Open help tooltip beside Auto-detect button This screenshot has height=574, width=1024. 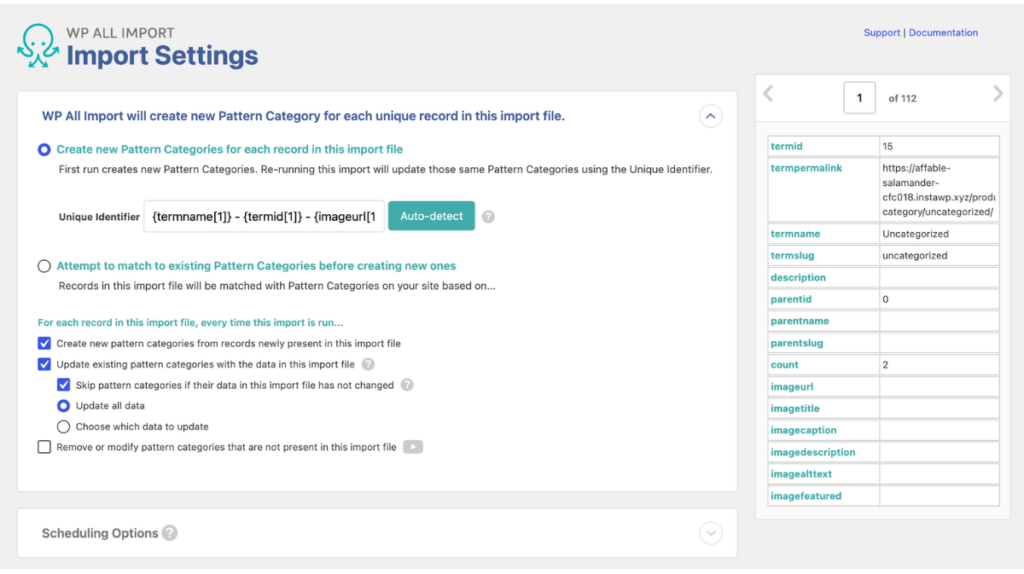tap(488, 217)
